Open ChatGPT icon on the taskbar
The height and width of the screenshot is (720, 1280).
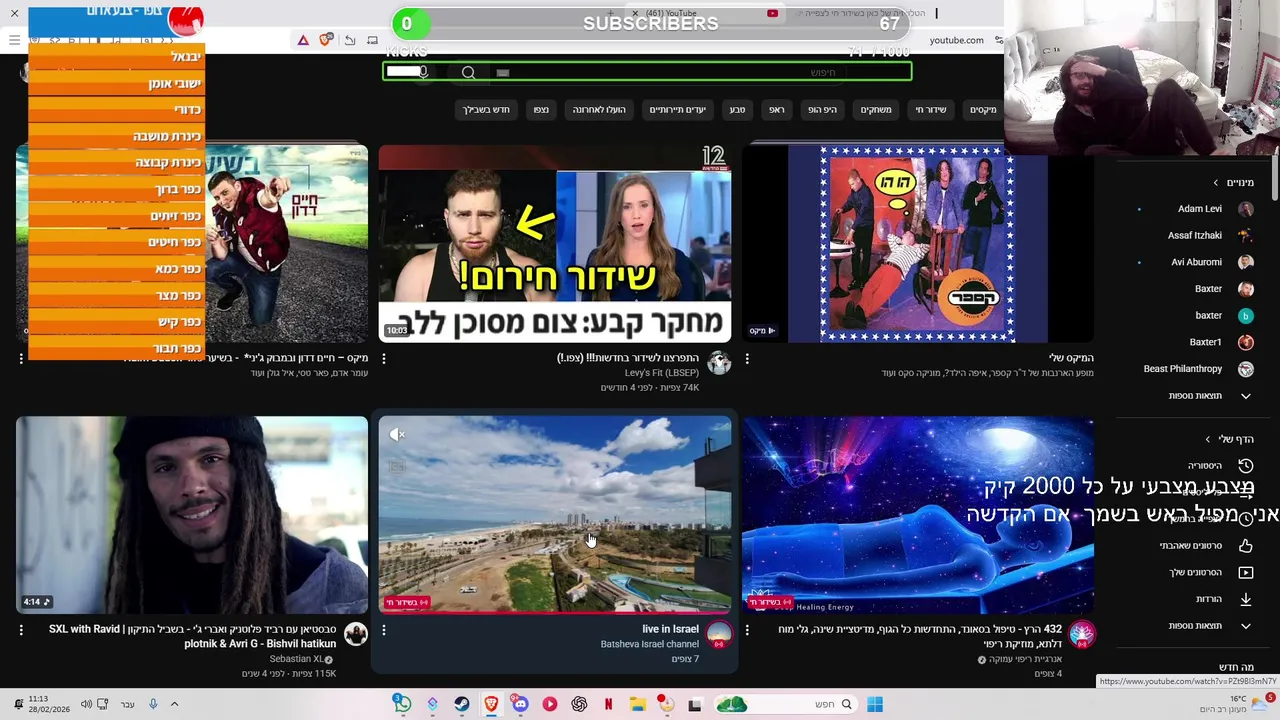tap(579, 704)
